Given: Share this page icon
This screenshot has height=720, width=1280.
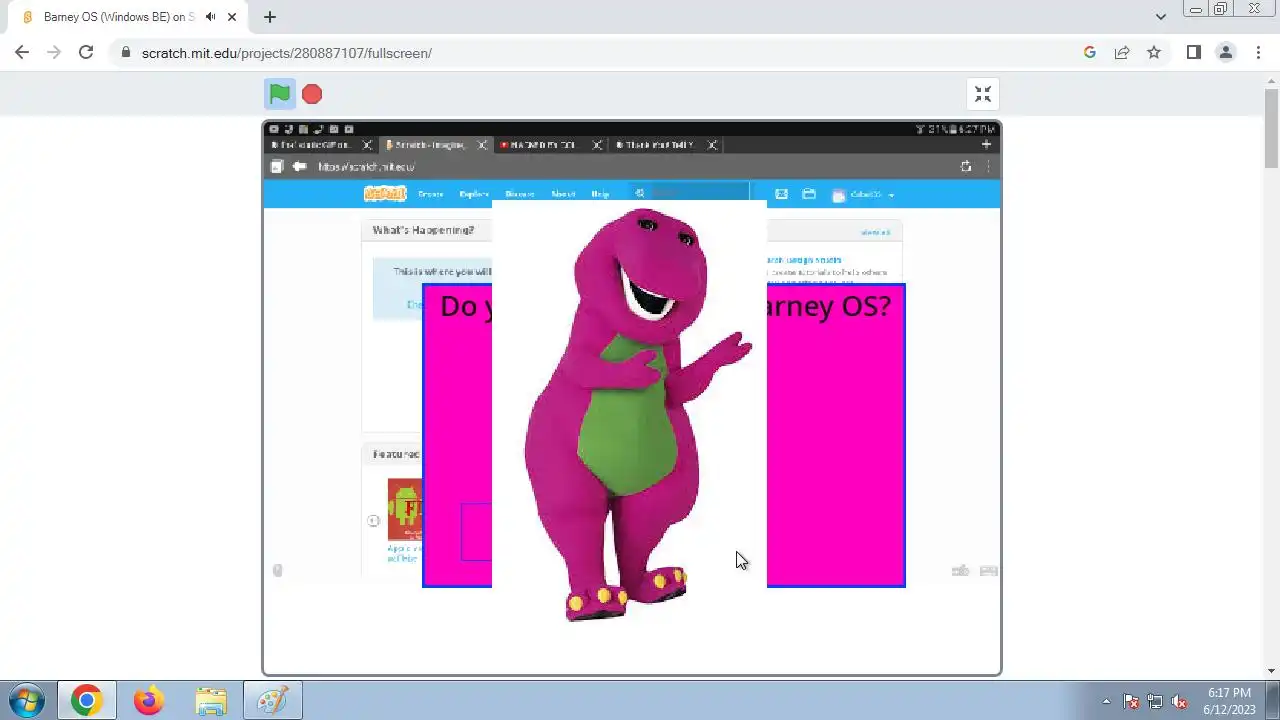Looking at the screenshot, I should [1122, 53].
